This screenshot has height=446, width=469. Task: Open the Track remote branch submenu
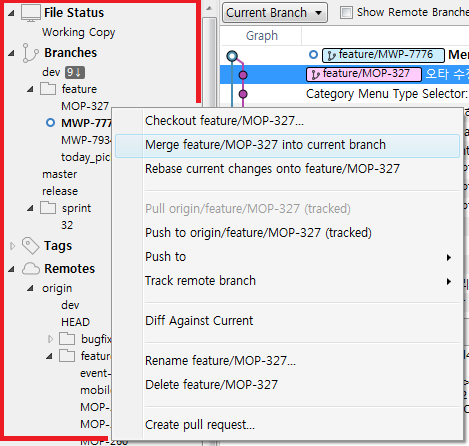click(287, 281)
